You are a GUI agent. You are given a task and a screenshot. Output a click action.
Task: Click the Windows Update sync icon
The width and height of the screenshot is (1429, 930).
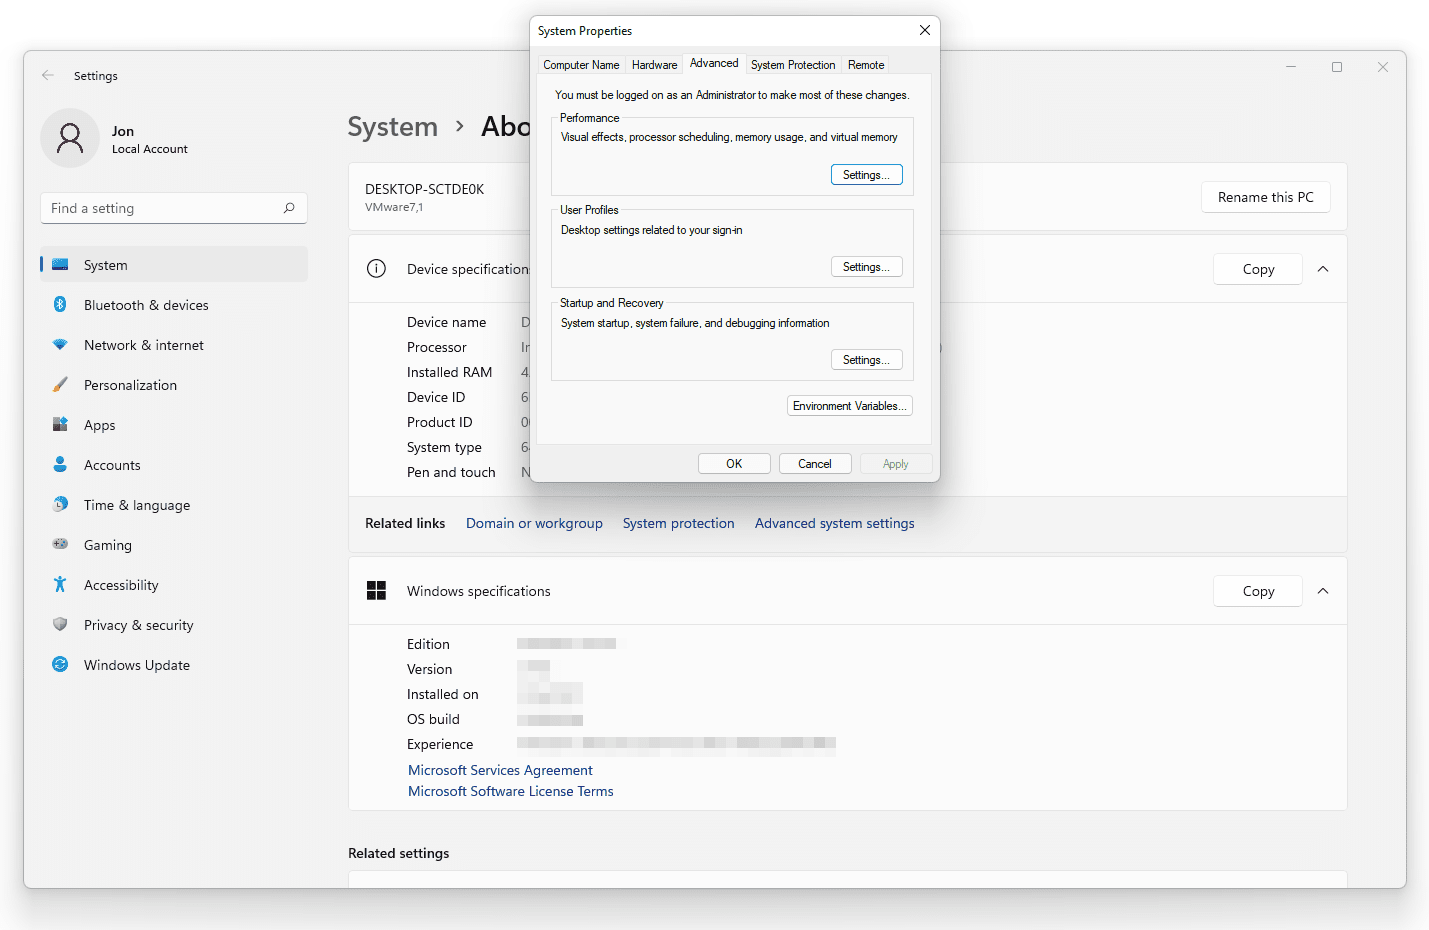pos(60,664)
